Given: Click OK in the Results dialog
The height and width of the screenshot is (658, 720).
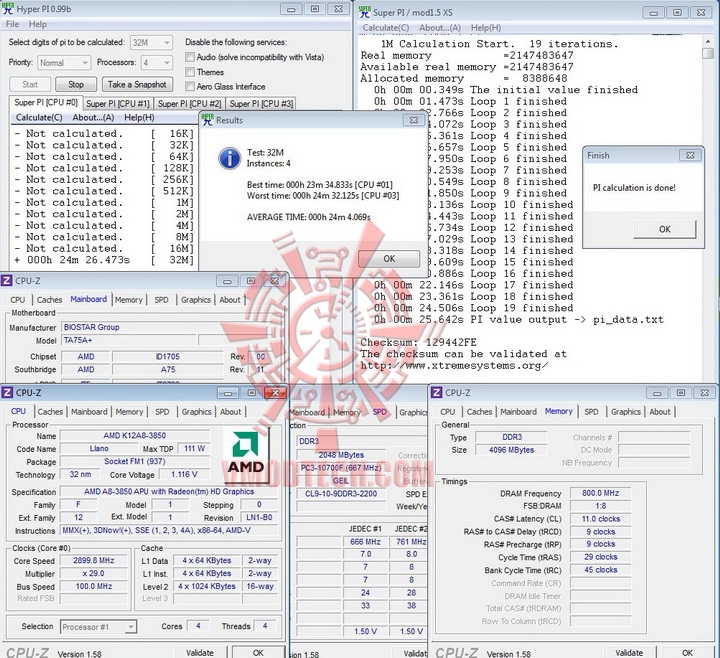Looking at the screenshot, I should pyautogui.click(x=389, y=259).
